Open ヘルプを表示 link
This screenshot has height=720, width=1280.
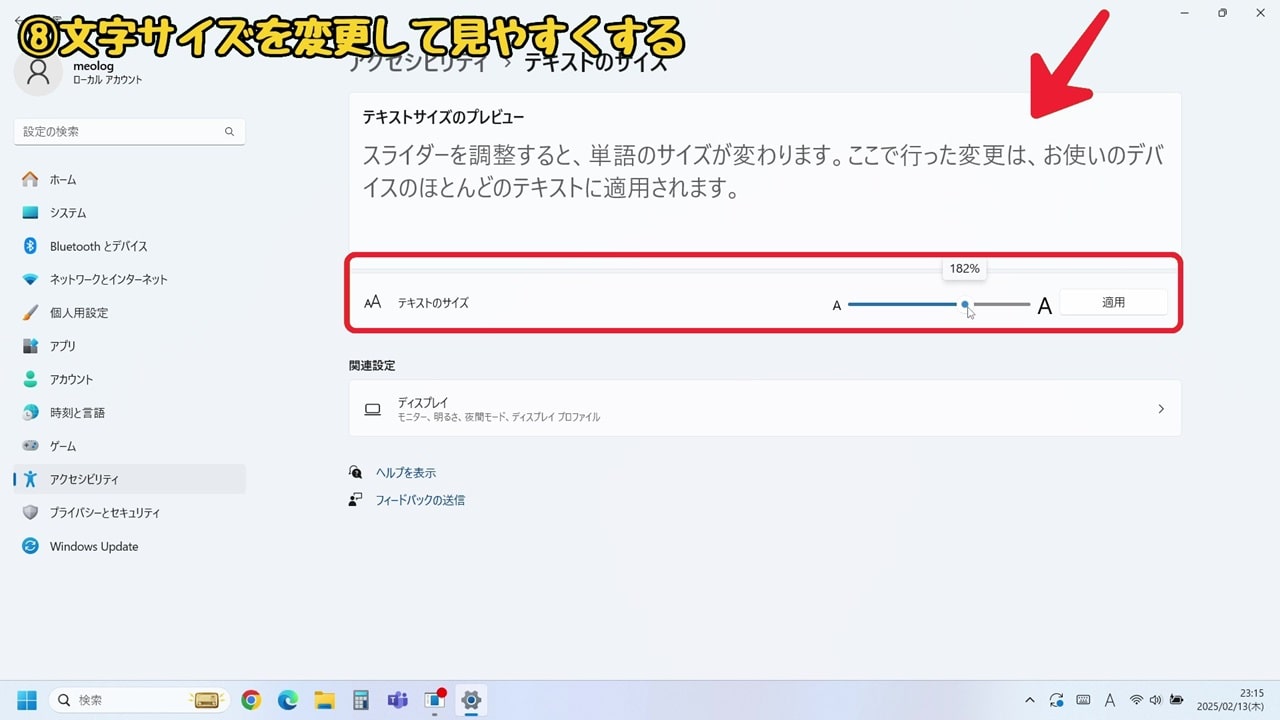tap(406, 473)
